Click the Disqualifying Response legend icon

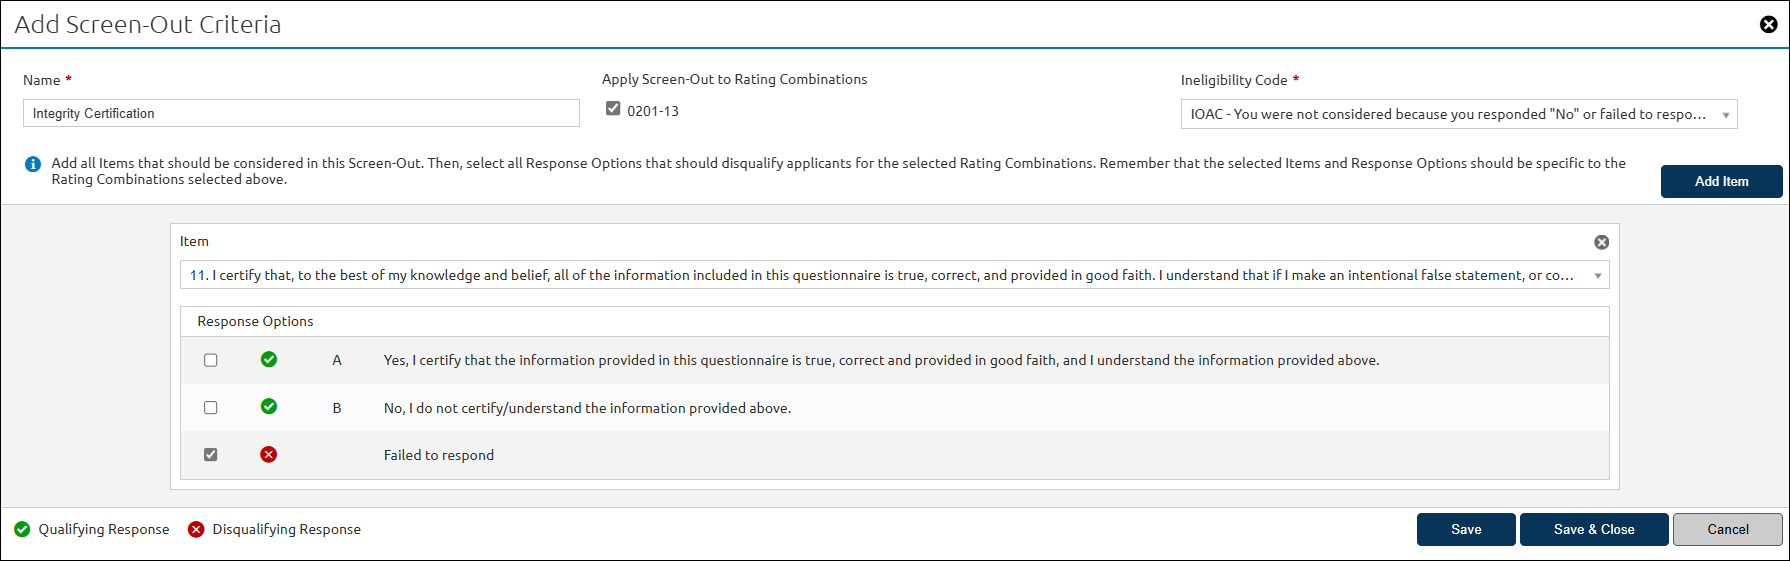pos(196,529)
